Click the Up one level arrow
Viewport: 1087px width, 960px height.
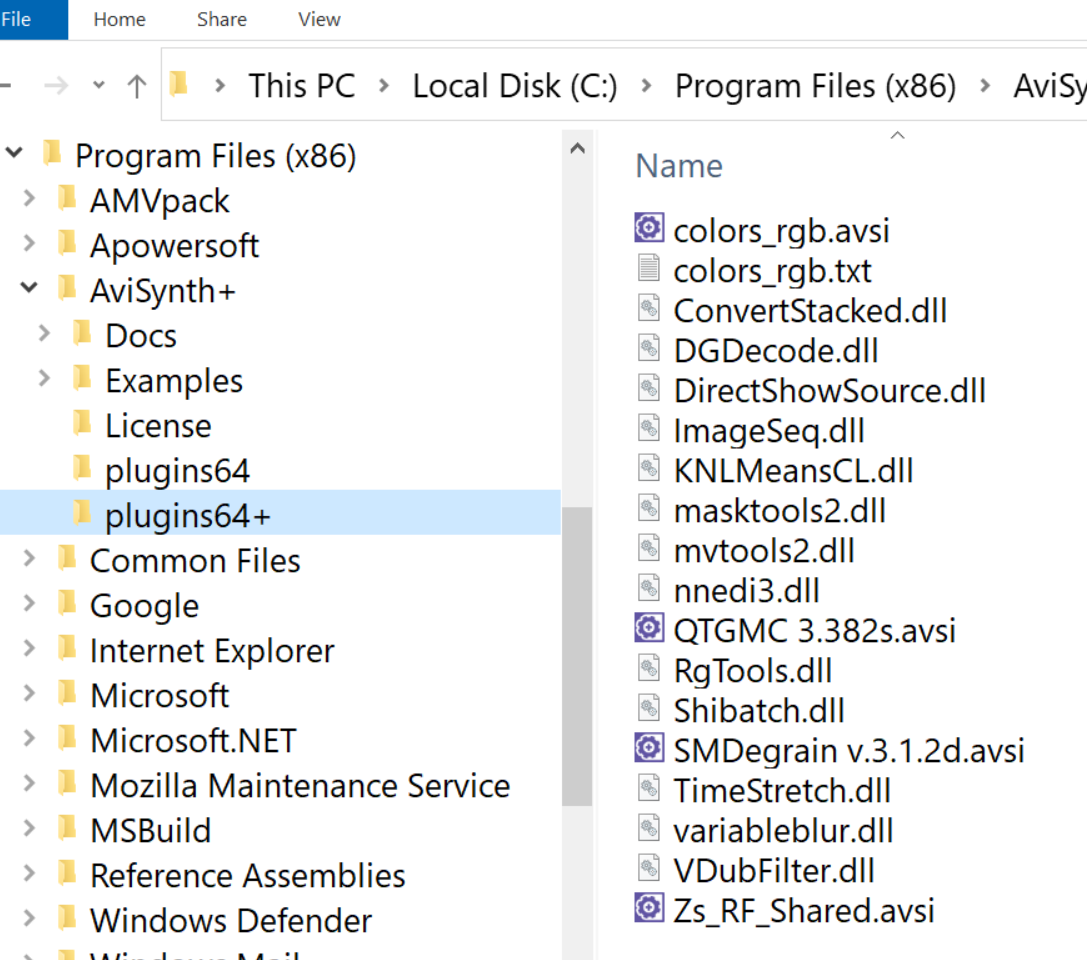[137, 86]
